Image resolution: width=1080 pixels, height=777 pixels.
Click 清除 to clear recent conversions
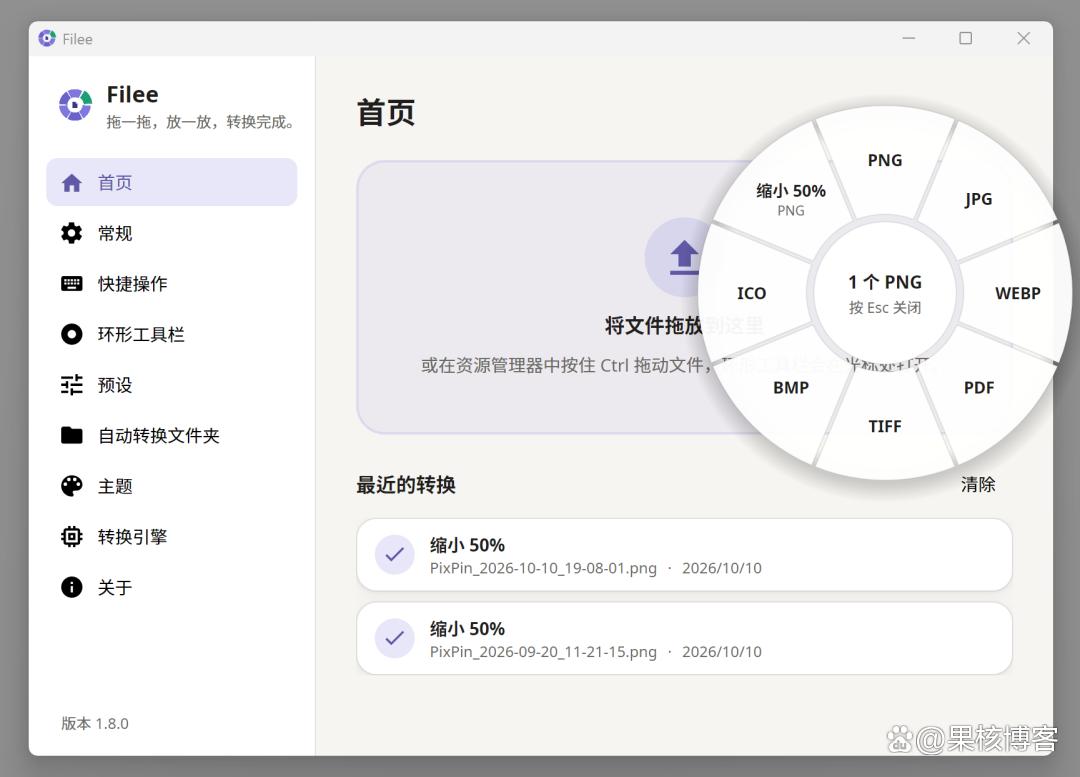click(x=978, y=484)
